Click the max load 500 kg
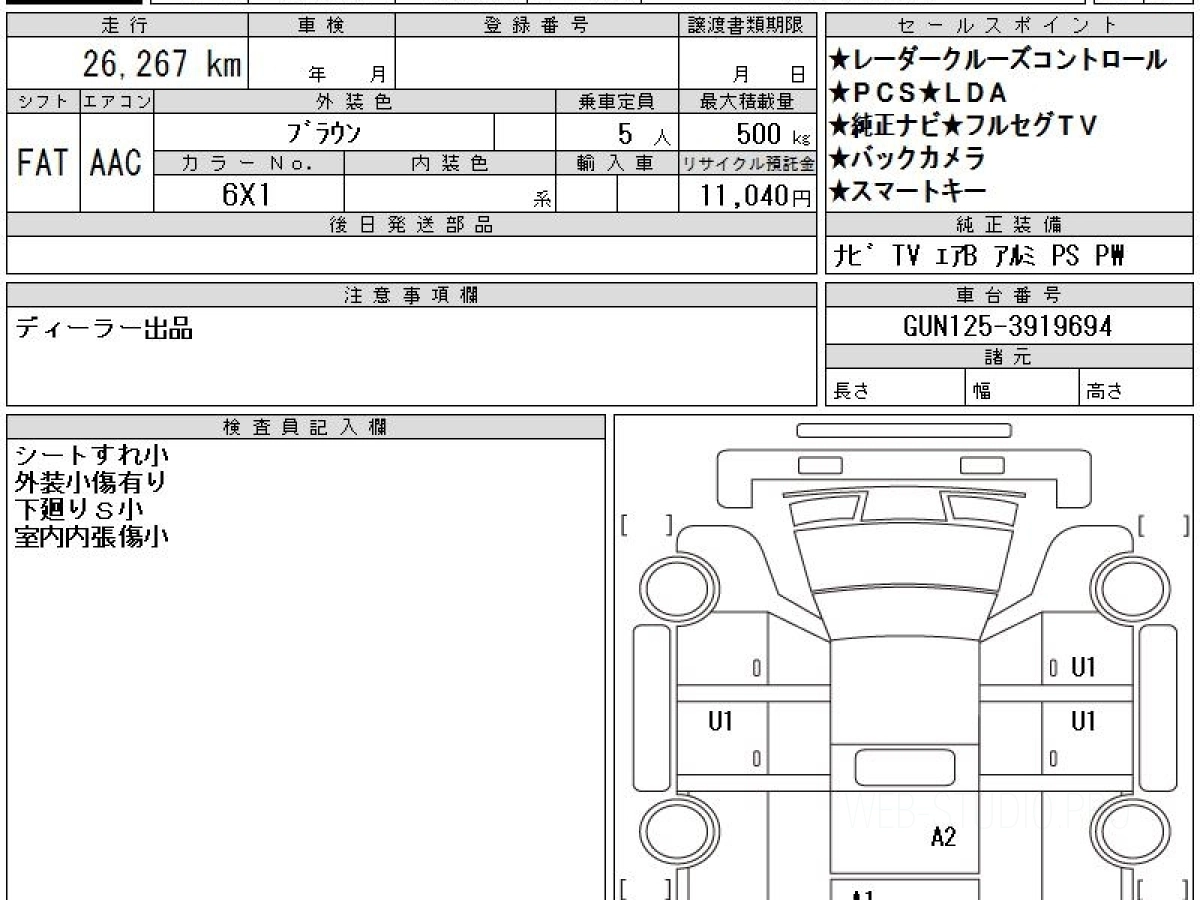This screenshot has height=900, width=1200. tap(773, 133)
